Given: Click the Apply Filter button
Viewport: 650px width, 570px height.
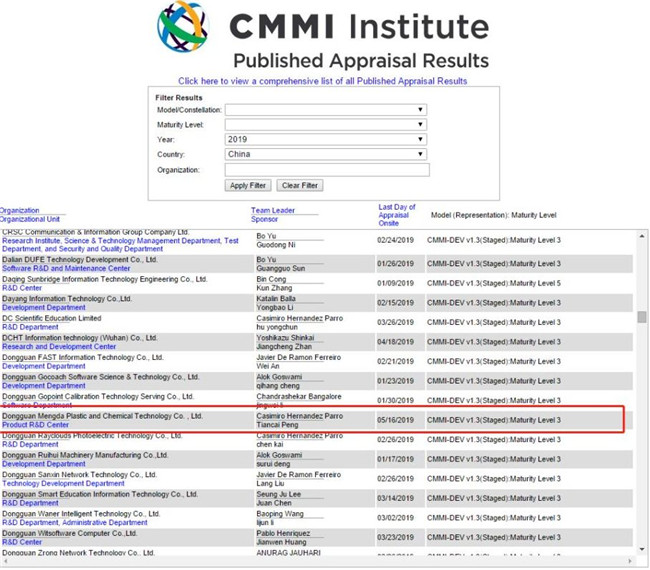Looking at the screenshot, I should coord(248,185).
